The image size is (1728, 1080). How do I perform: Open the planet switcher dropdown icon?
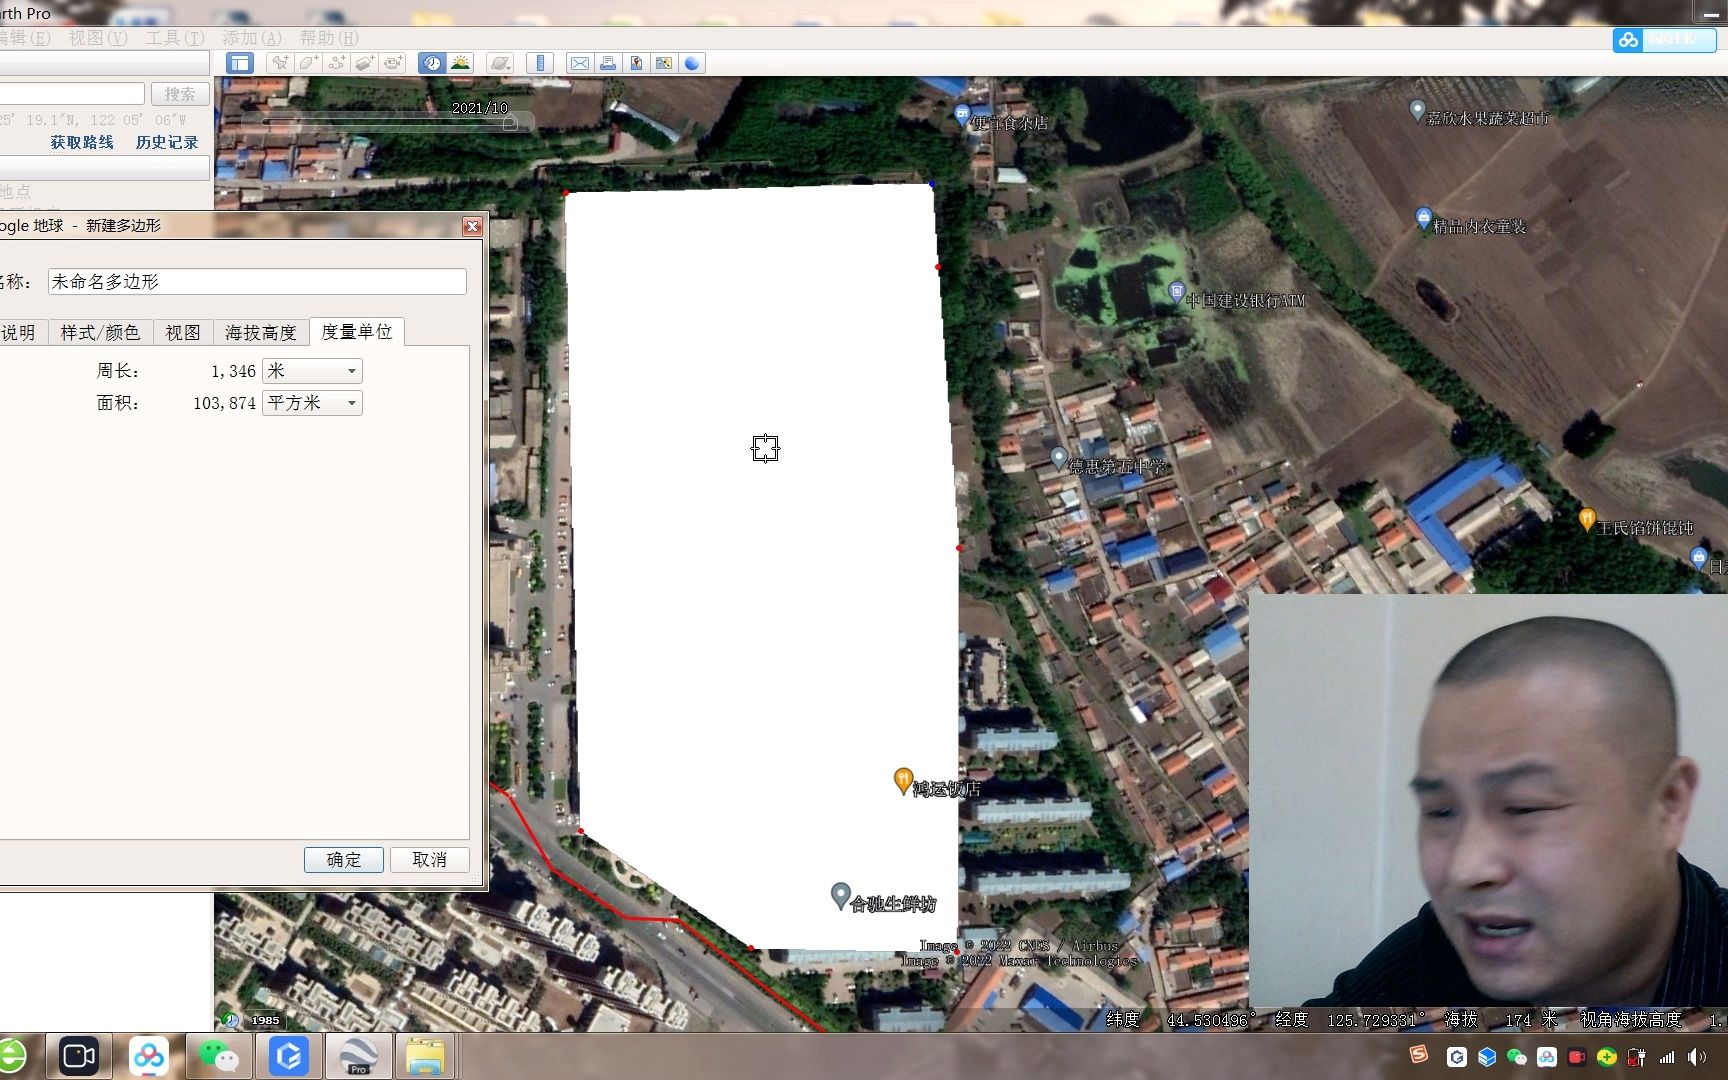pos(500,63)
